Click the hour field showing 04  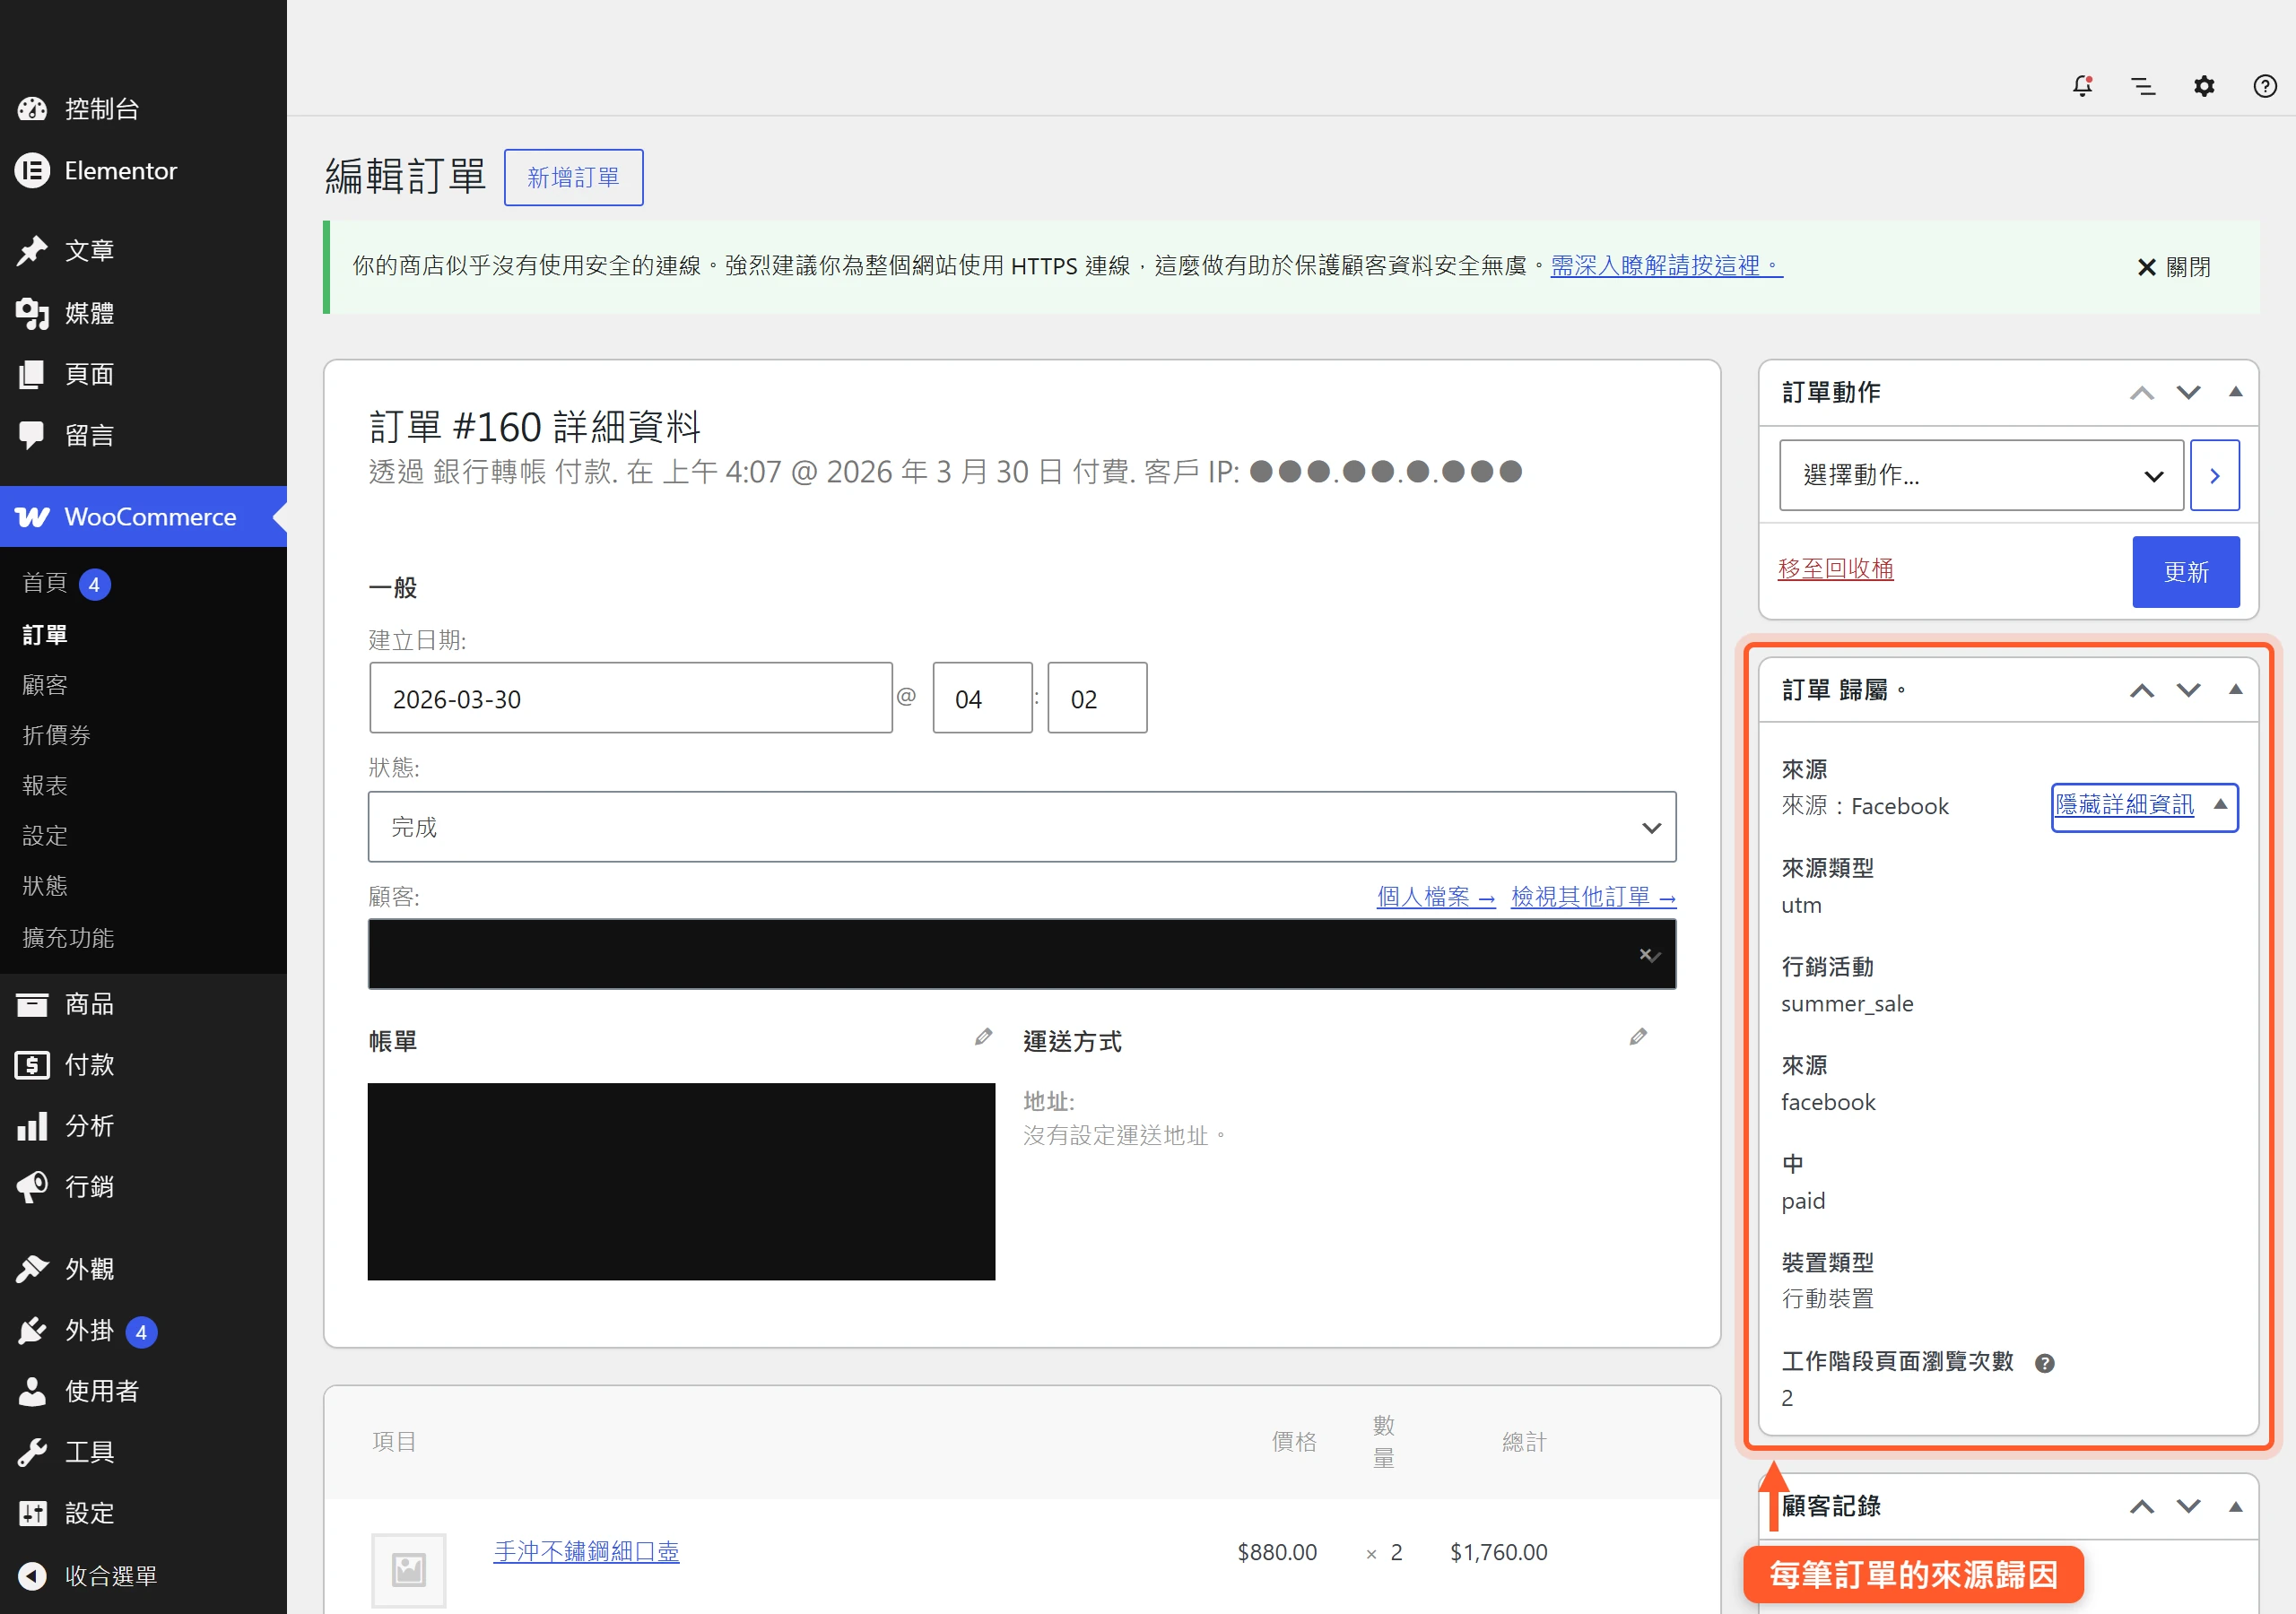[982, 698]
